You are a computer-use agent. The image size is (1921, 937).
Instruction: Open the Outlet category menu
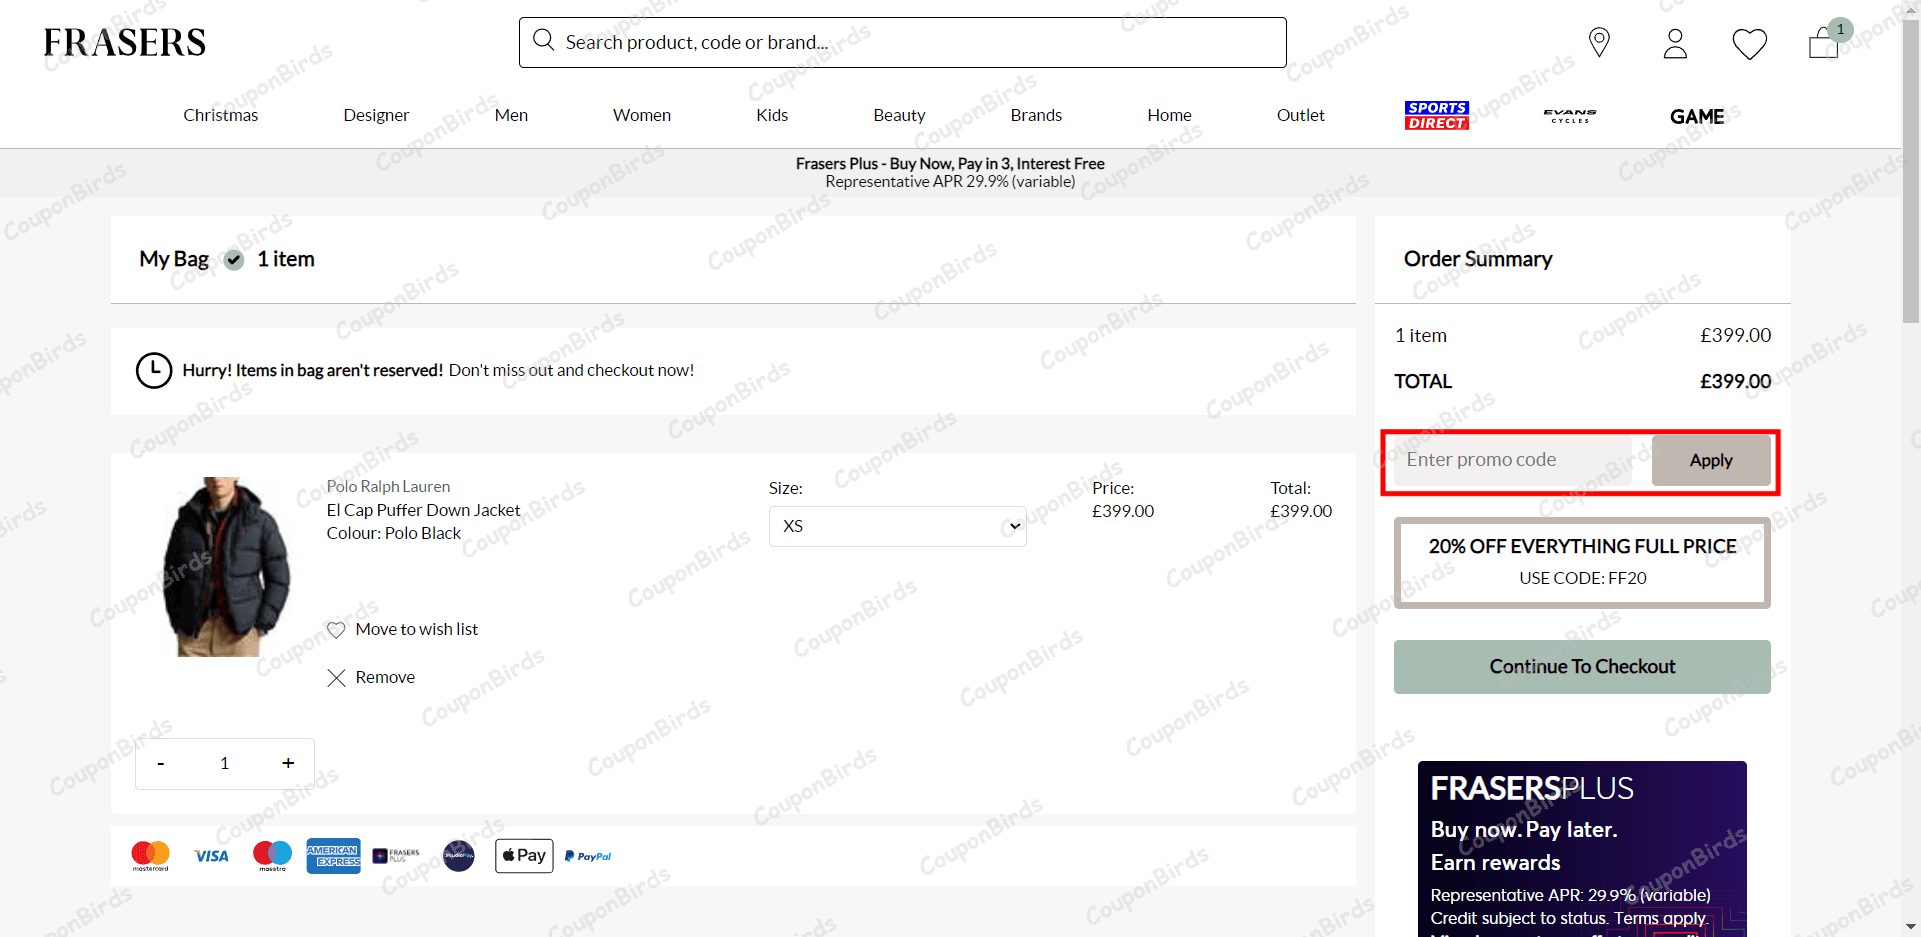click(1299, 114)
